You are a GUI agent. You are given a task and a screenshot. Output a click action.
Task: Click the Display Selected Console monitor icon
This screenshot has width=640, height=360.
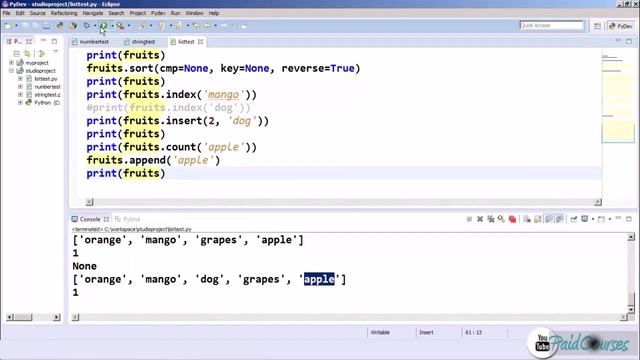(x=584, y=219)
